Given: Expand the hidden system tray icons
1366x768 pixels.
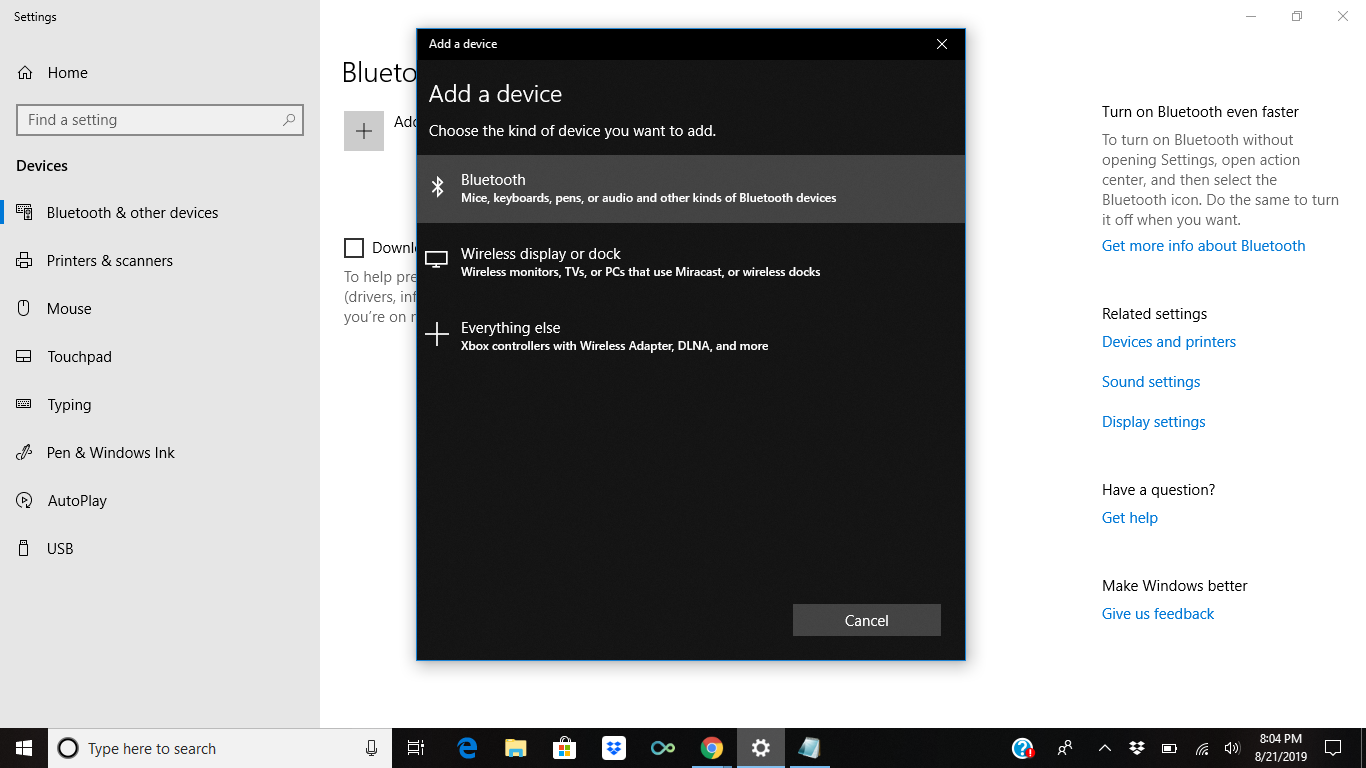Looking at the screenshot, I should (1104, 748).
